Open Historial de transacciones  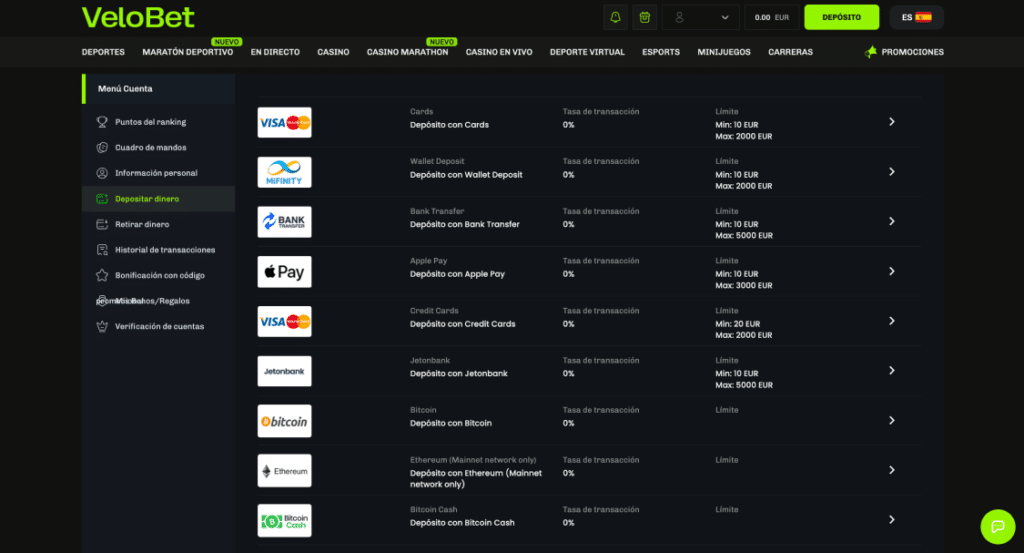click(x=165, y=250)
